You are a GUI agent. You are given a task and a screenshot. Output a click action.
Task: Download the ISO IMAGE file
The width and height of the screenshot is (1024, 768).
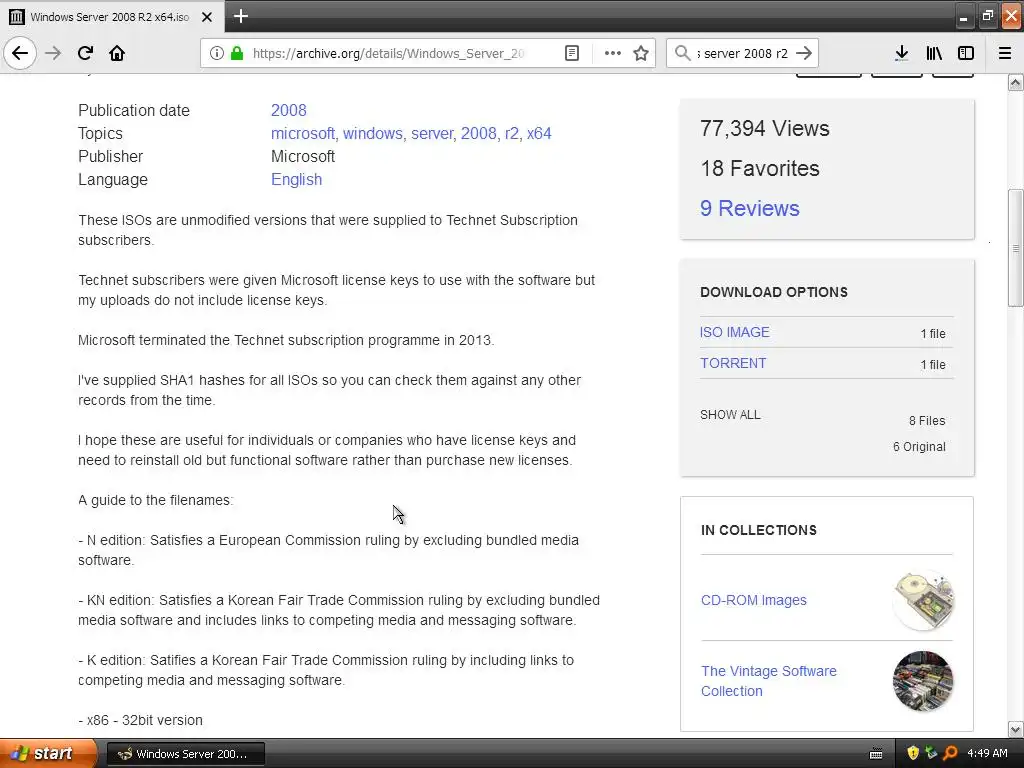(735, 332)
